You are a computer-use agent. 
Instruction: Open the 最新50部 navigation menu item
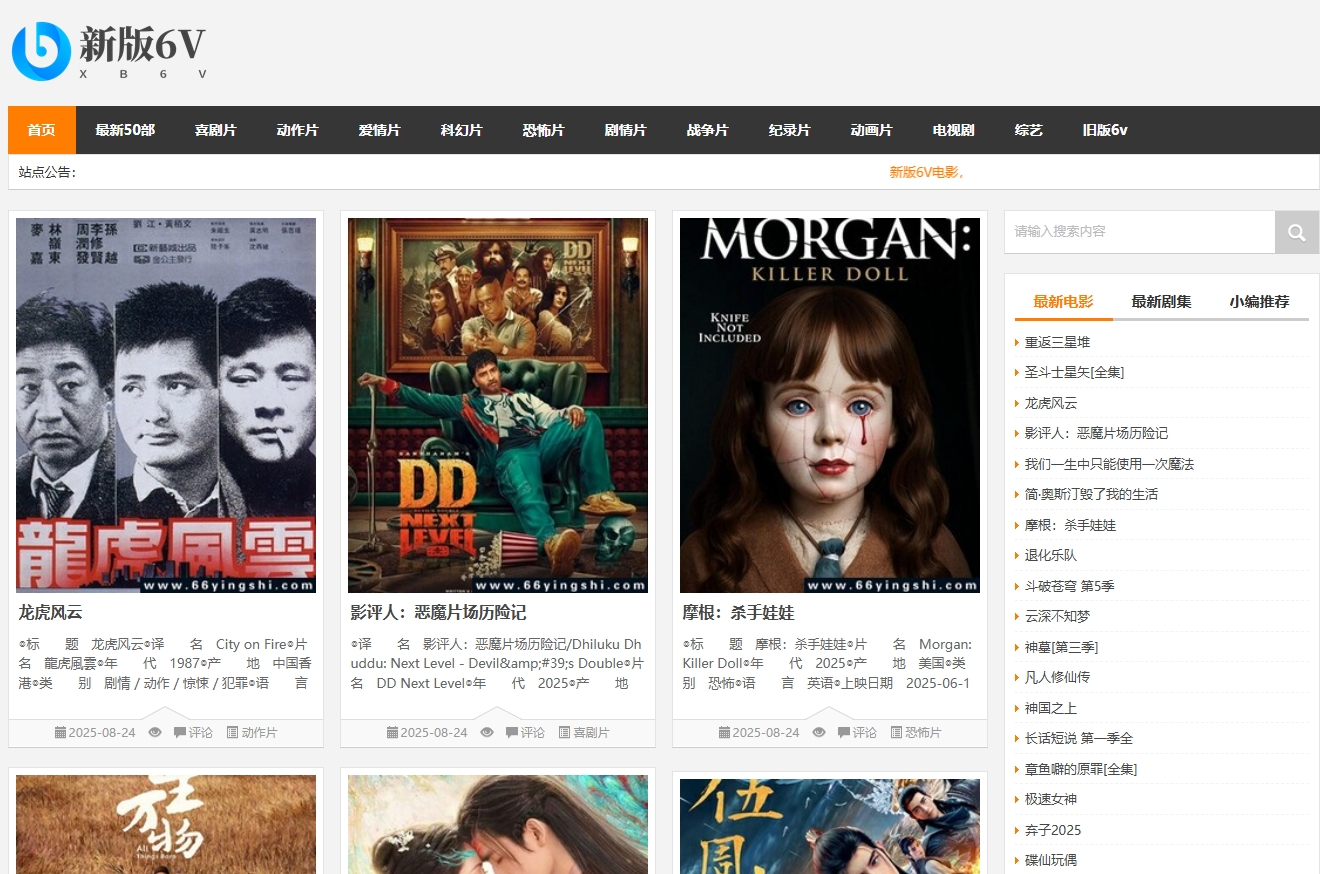pos(125,130)
